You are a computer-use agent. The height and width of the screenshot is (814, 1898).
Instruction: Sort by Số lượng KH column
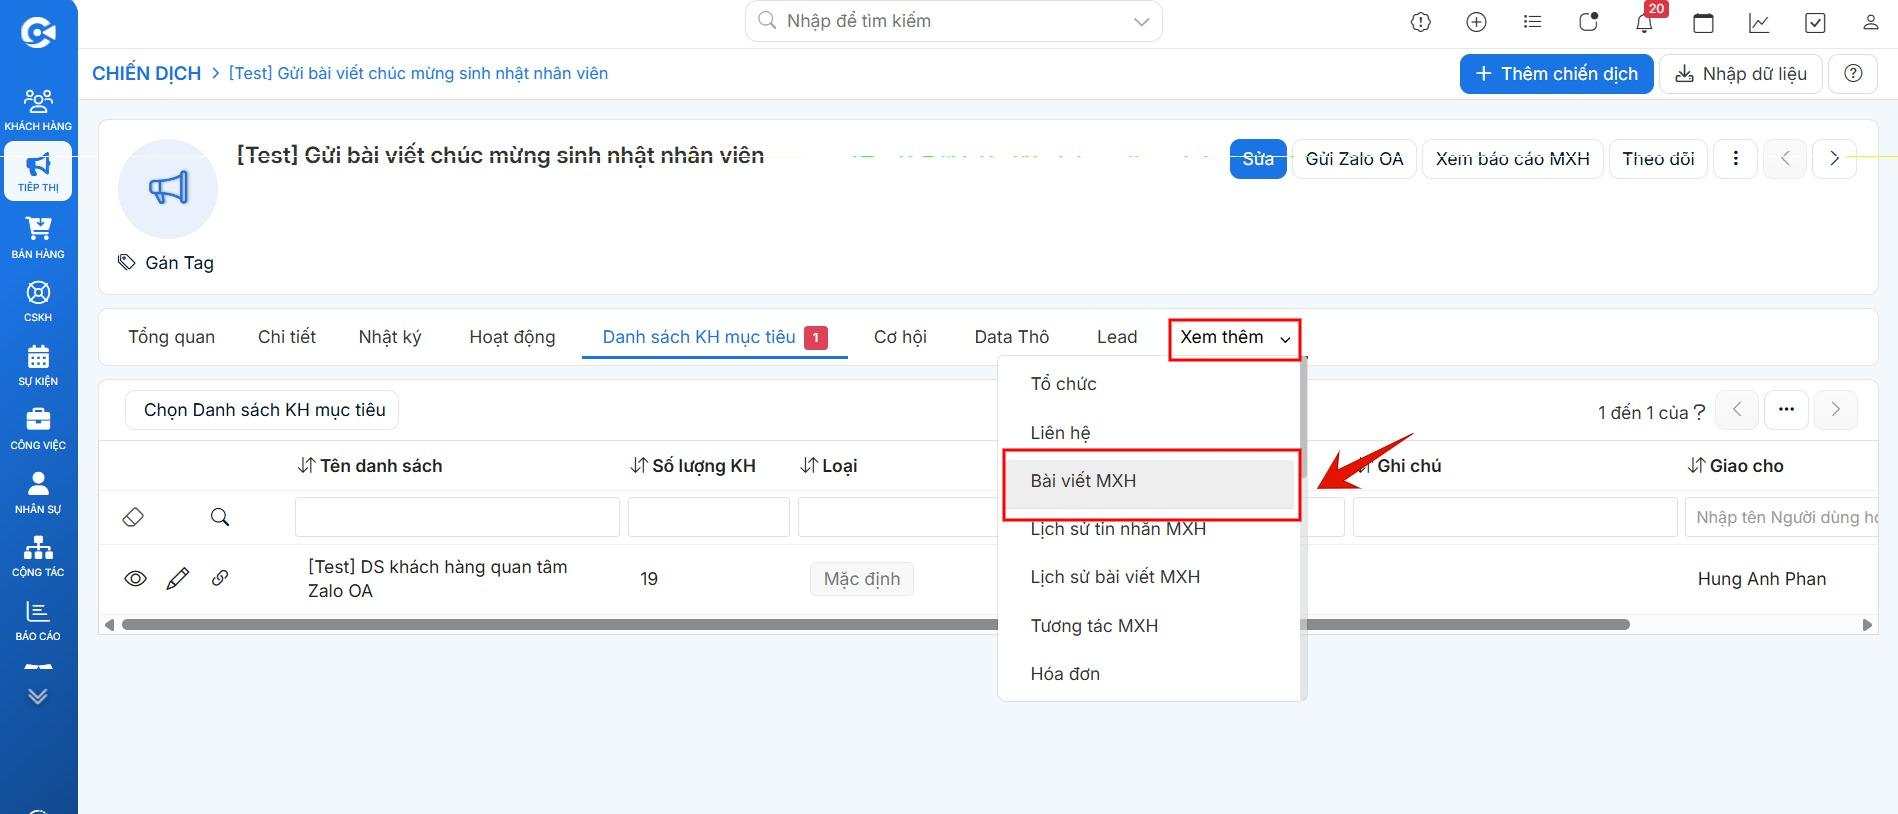(693, 466)
